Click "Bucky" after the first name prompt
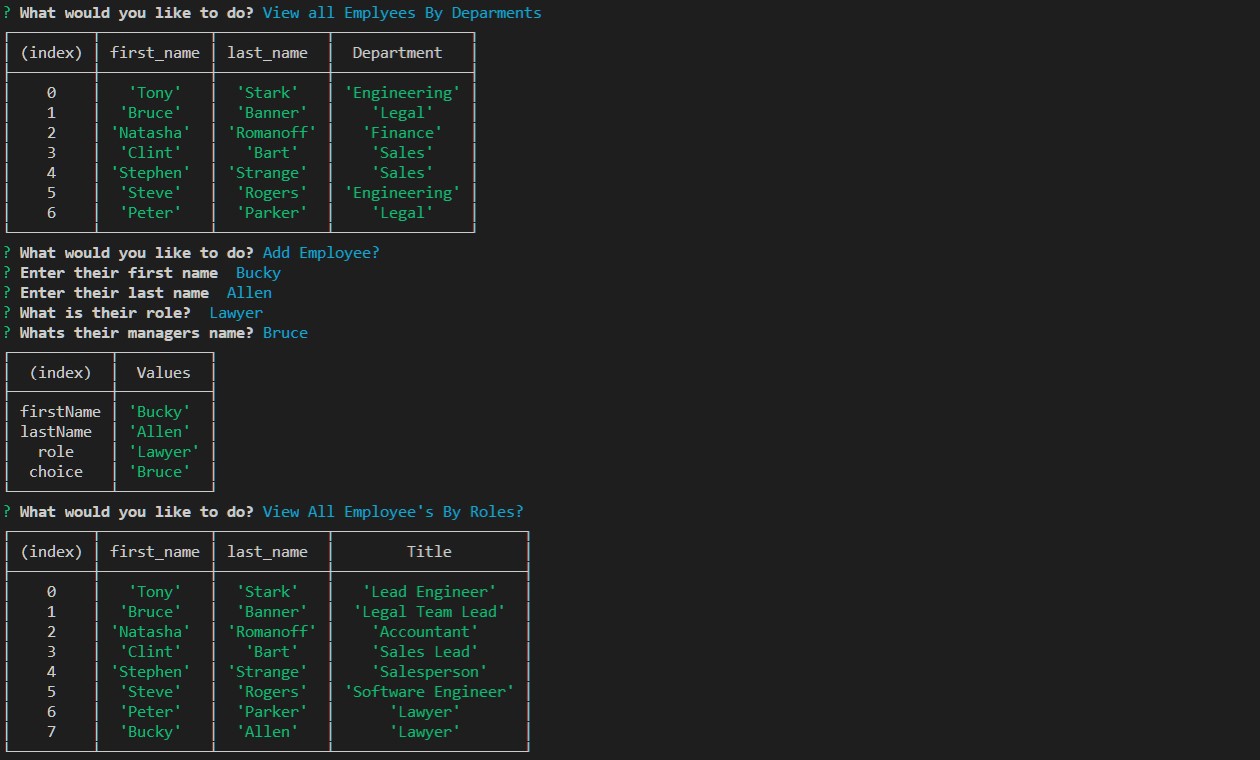This screenshot has width=1260, height=760. [x=258, y=273]
